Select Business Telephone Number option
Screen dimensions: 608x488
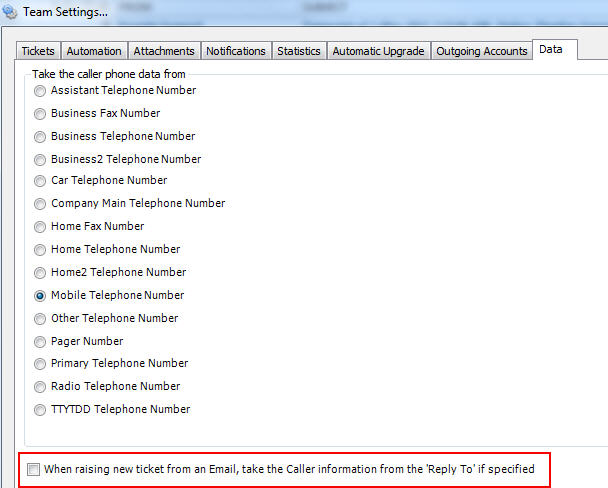[x=40, y=137]
